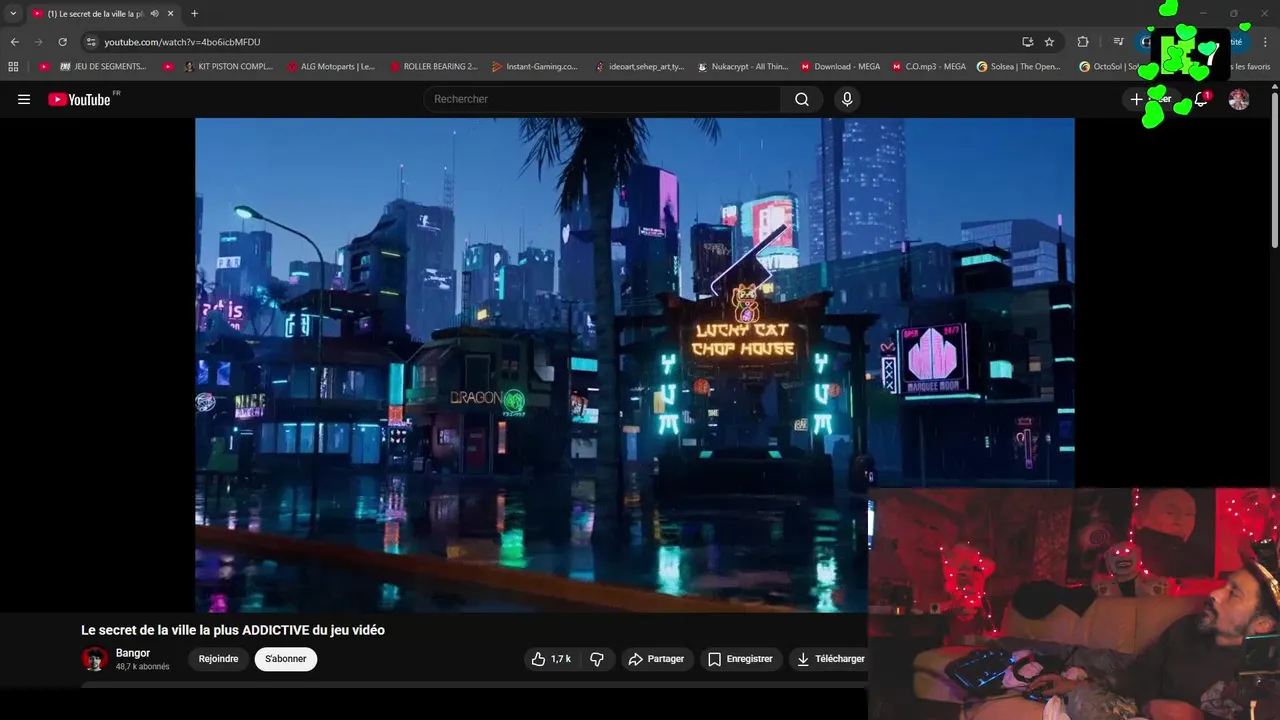Click the 48,7 k abonnés text
Screen dimensions: 1280x720
143,667
